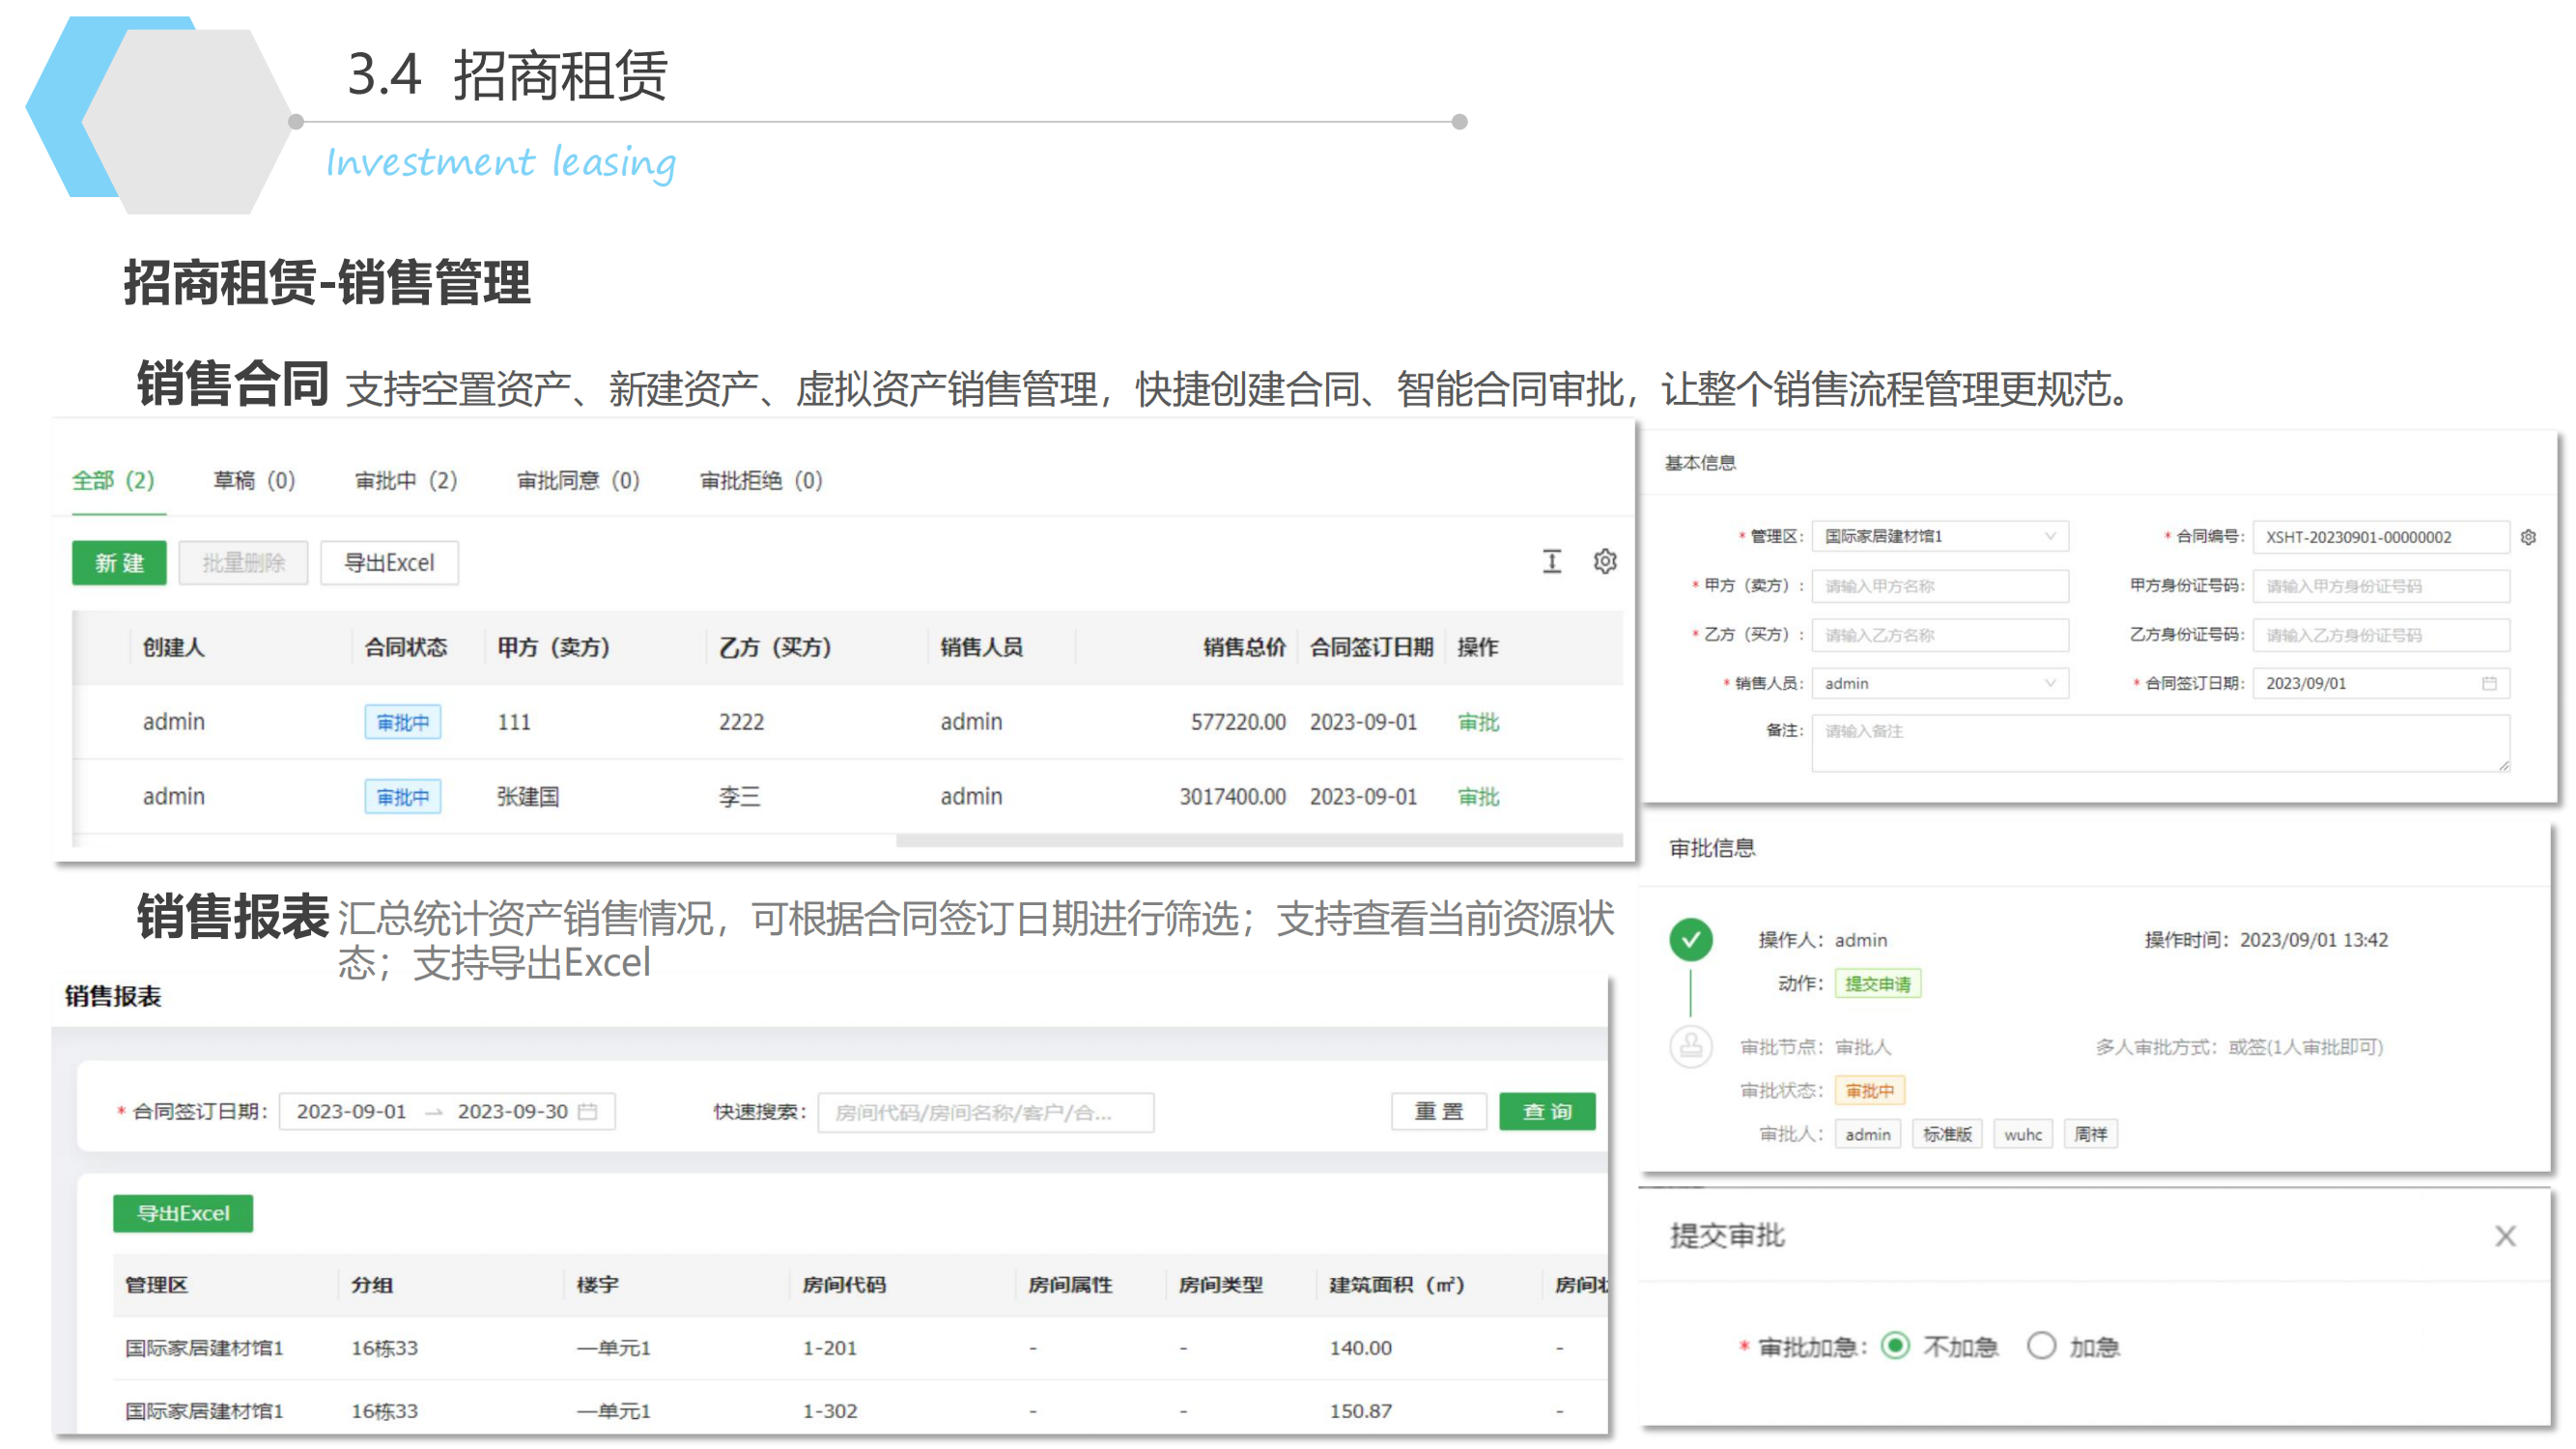The height and width of the screenshot is (1449, 2576).
Task: Select the 加急 radio option
Action: click(2040, 1346)
